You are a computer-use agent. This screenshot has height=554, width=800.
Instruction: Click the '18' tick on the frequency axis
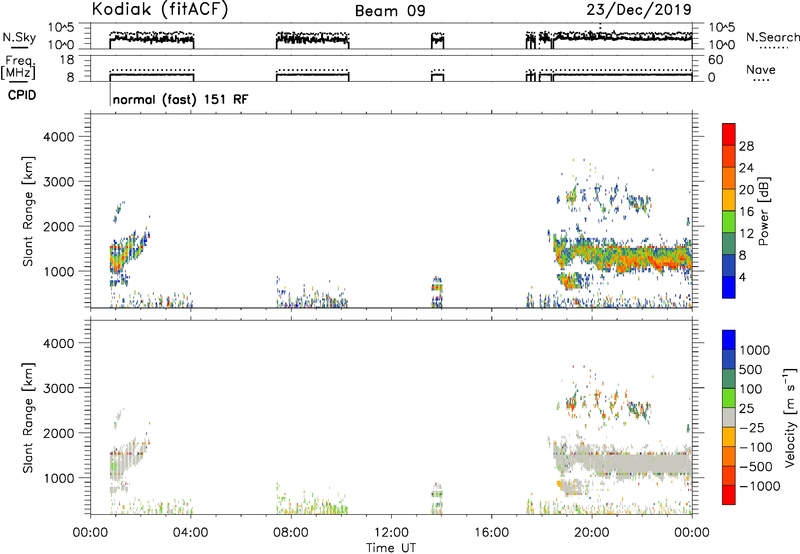click(67, 60)
